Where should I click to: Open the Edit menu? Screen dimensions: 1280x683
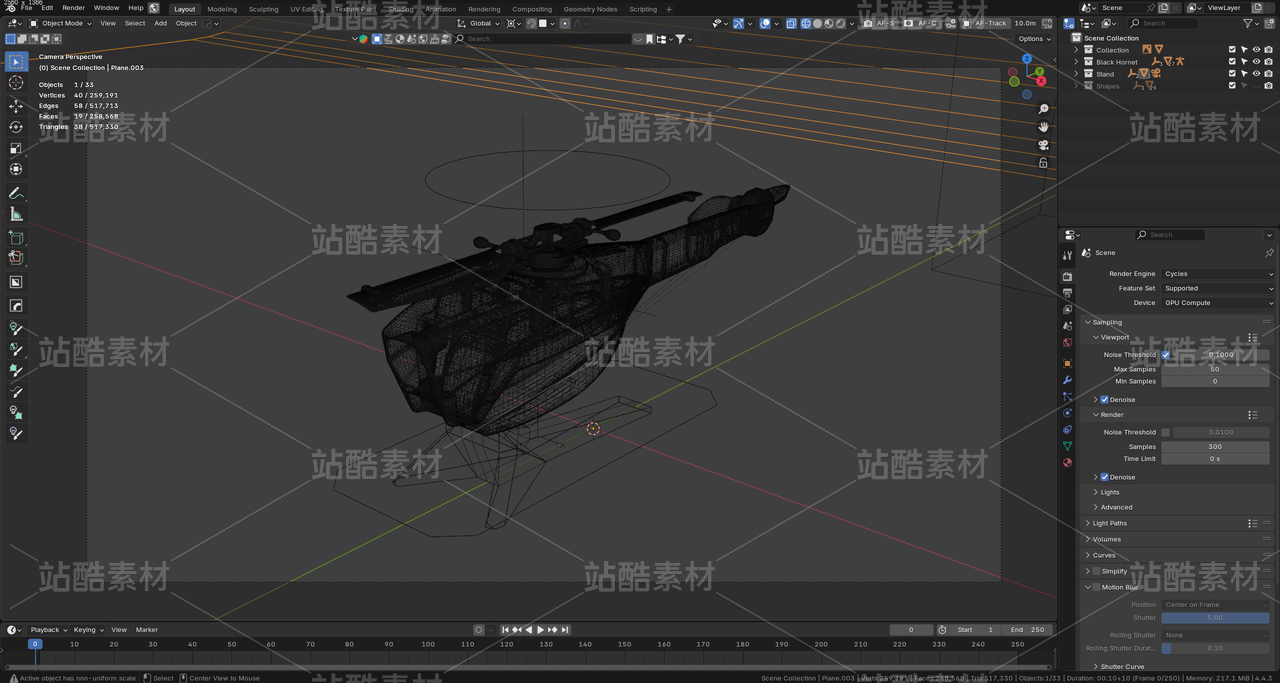pyautogui.click(x=47, y=8)
